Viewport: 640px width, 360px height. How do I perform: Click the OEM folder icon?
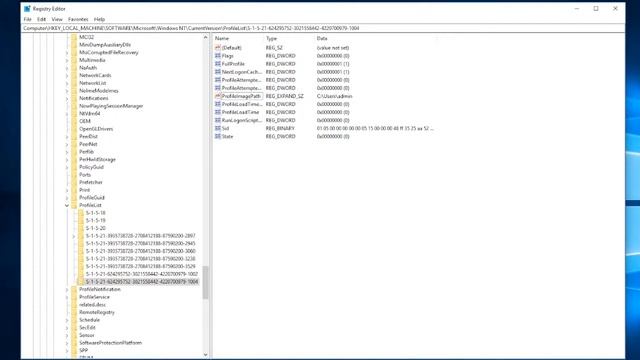[74, 121]
